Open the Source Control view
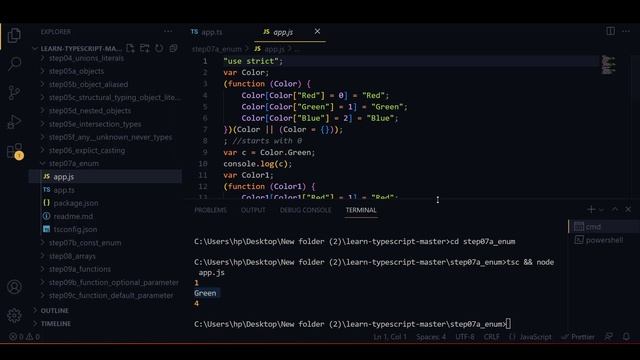 [x=14, y=93]
